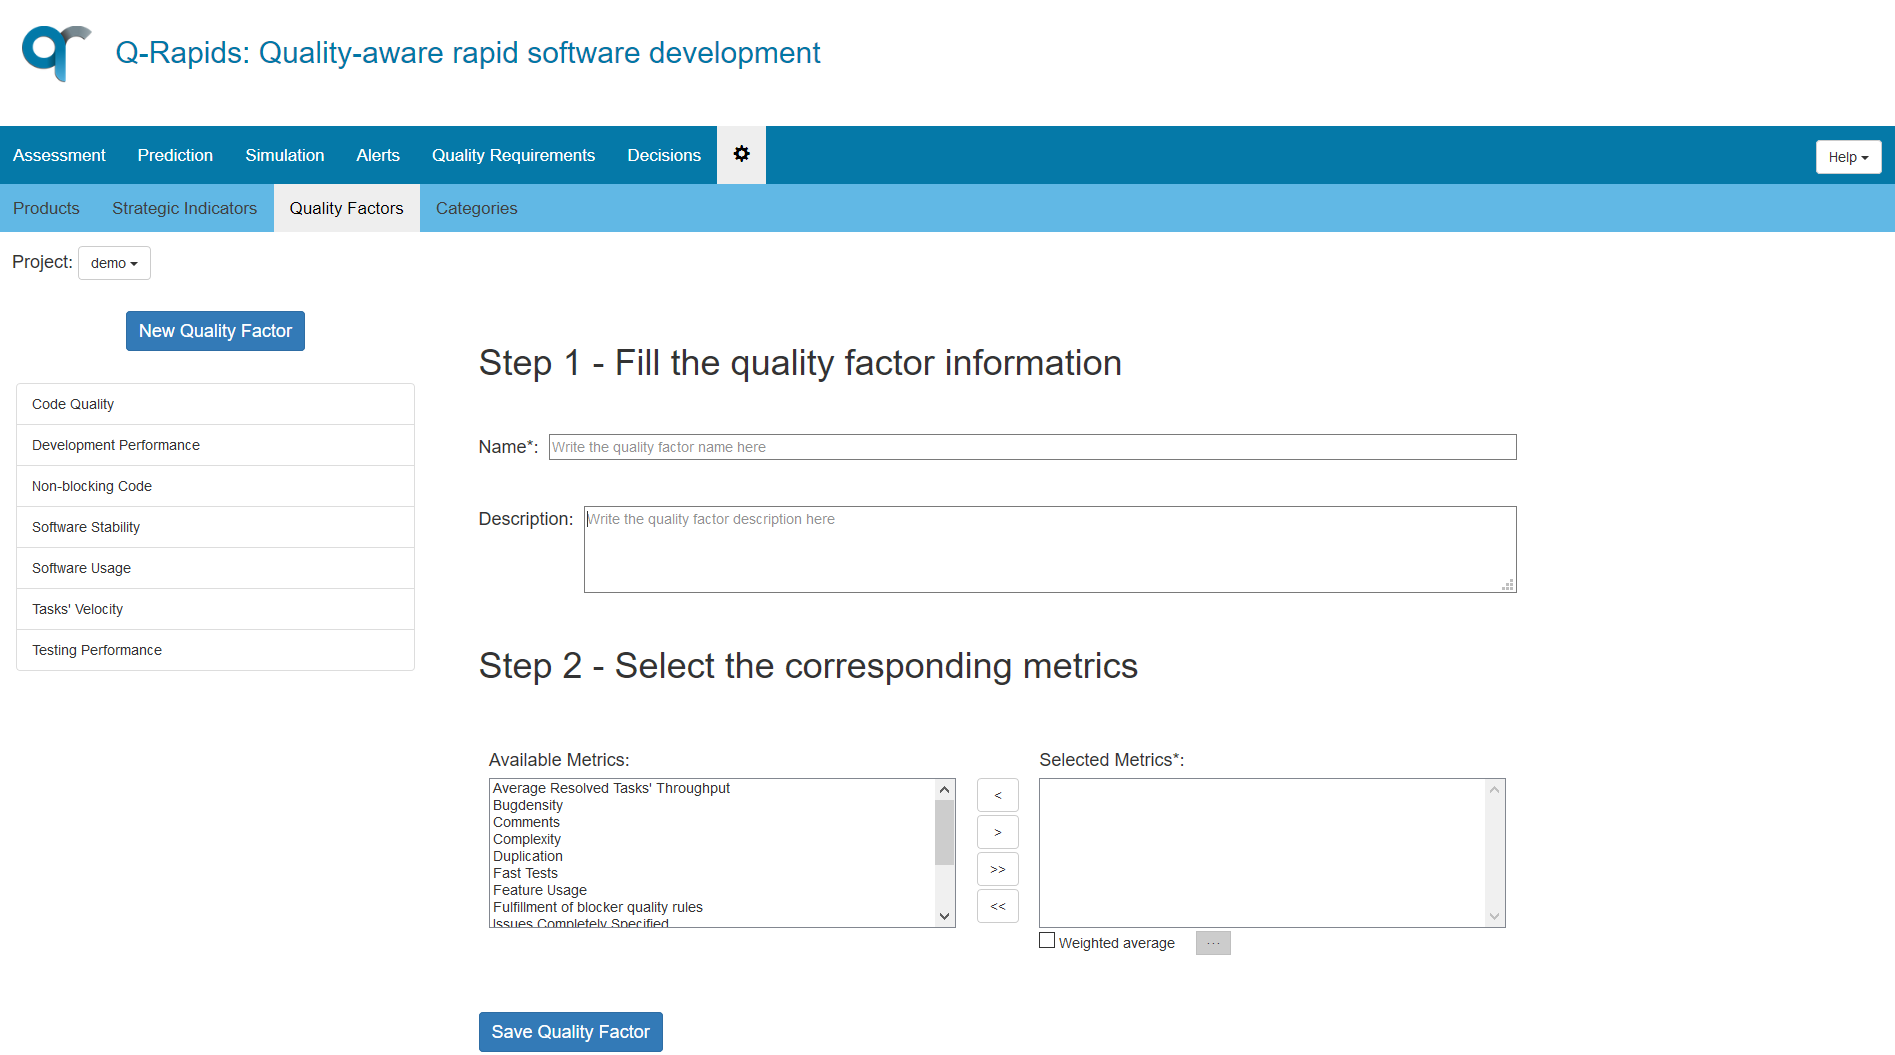This screenshot has height=1055, width=1895.
Task: Click the quality factor Name input field
Action: point(1032,447)
